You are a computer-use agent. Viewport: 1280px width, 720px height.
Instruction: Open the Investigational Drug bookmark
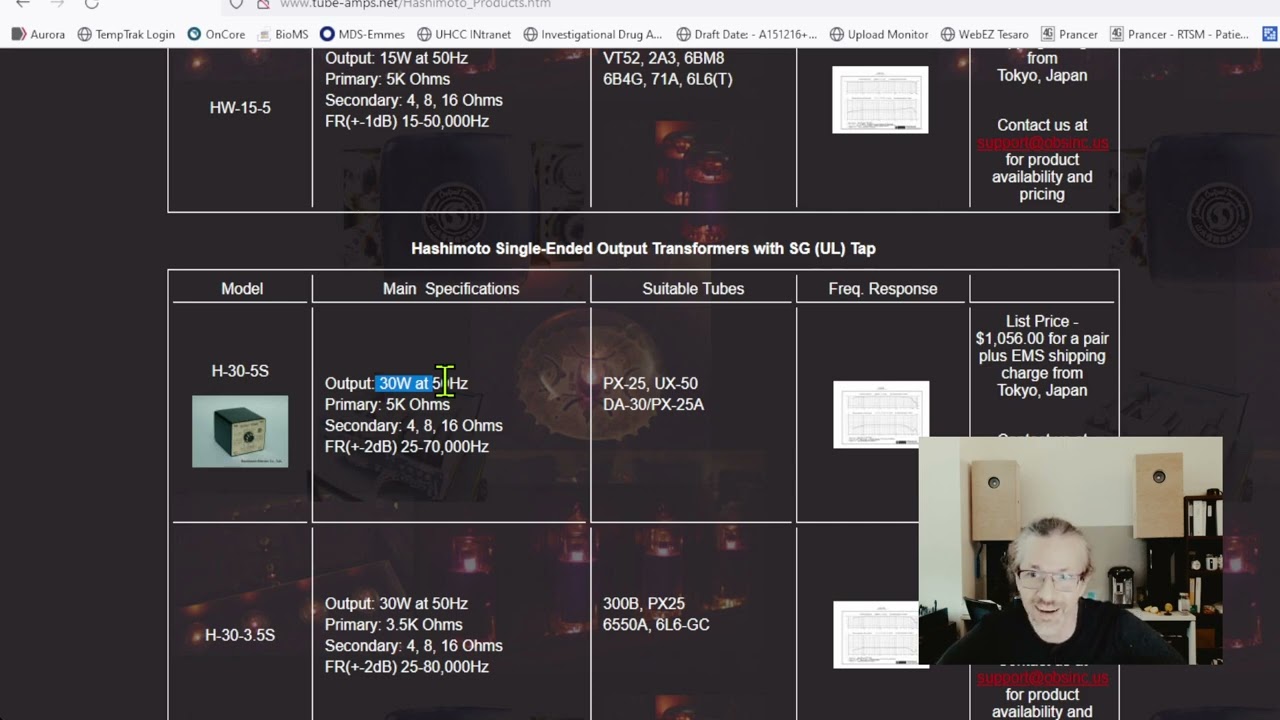tap(592, 34)
